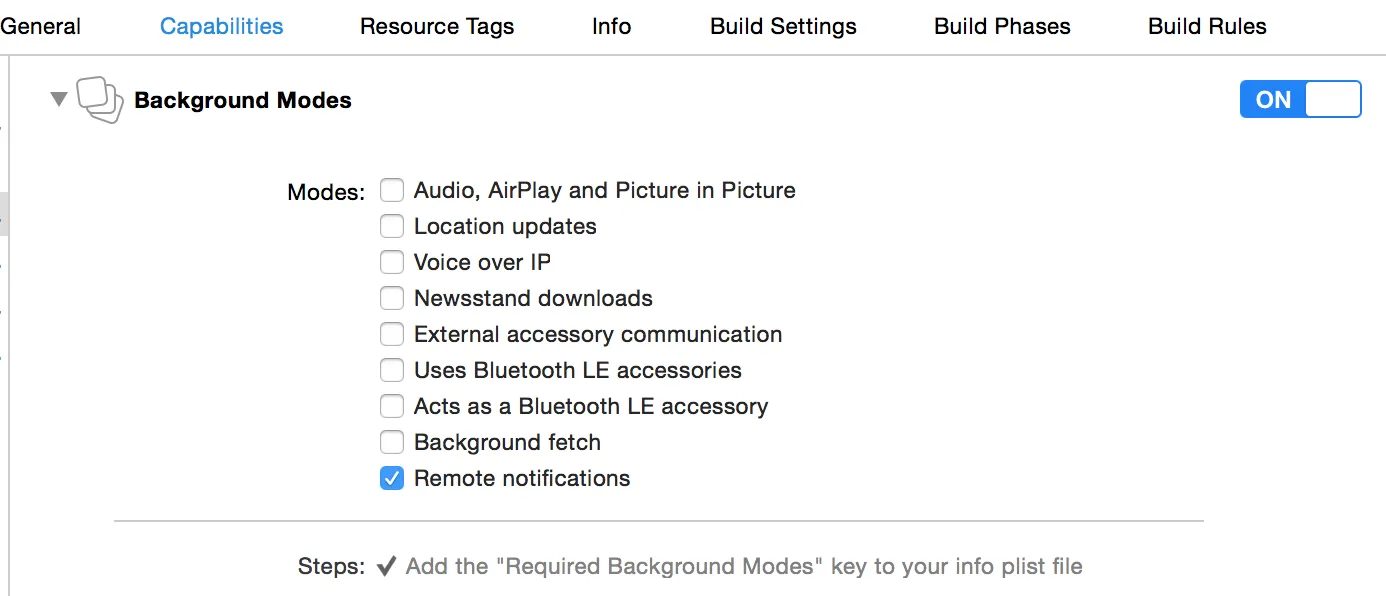Enable Audio, AirPlay and Picture in Picture
Viewport: 1386px width, 596px height.
[392, 190]
